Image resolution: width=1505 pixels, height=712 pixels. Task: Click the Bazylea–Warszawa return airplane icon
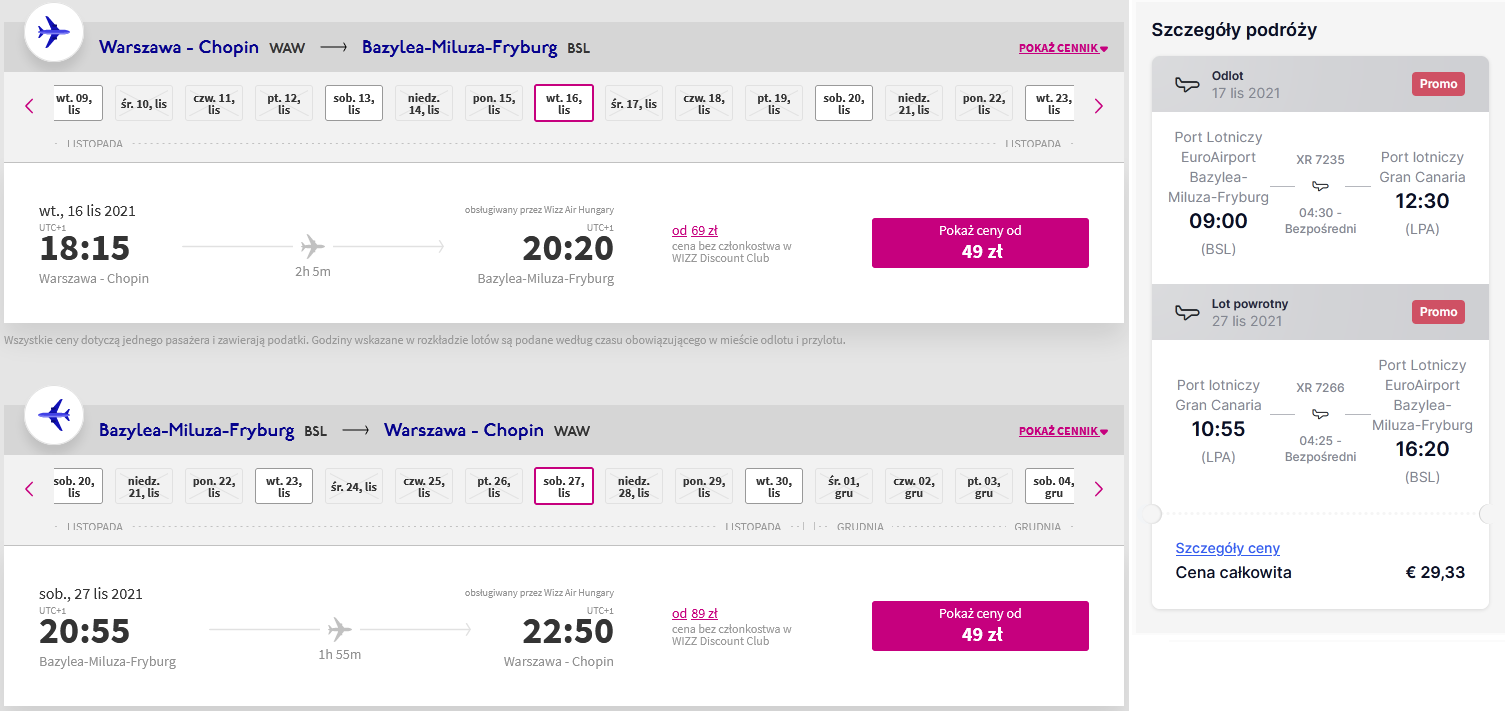(x=54, y=415)
